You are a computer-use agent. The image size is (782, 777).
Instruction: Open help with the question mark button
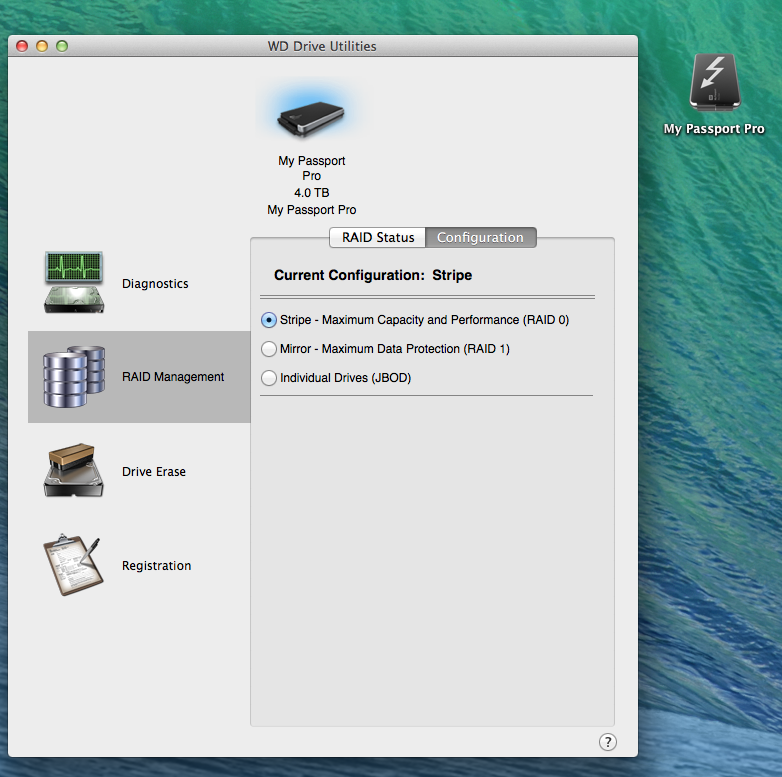pos(607,741)
